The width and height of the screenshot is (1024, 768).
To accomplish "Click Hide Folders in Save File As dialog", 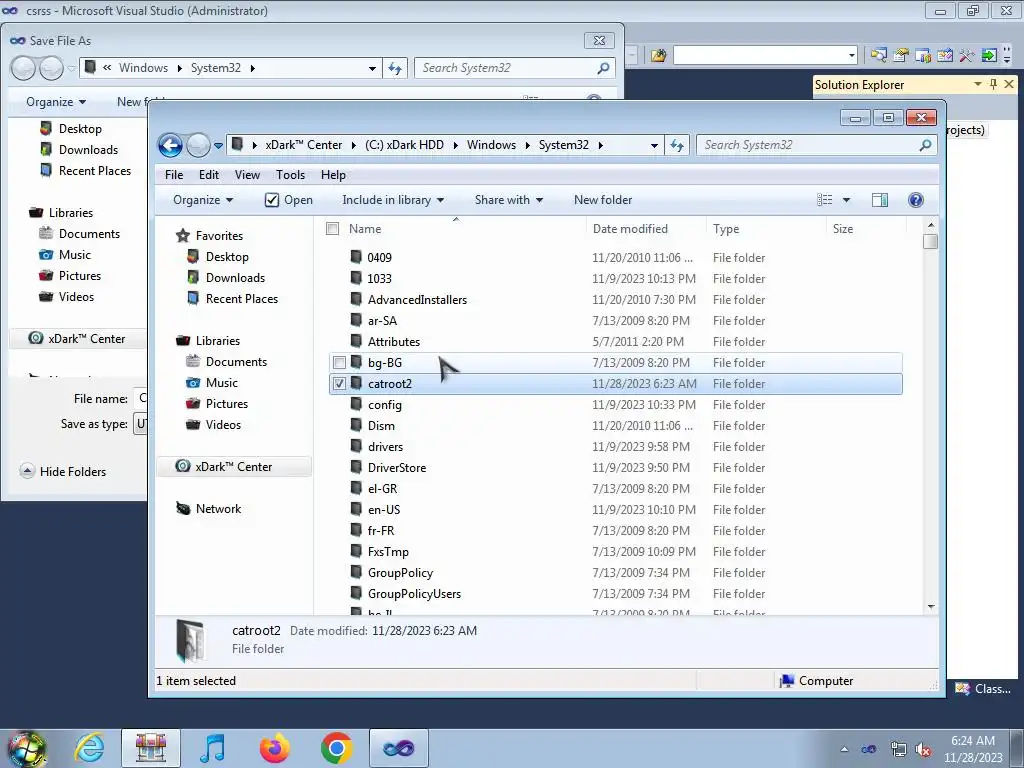I will click(63, 472).
